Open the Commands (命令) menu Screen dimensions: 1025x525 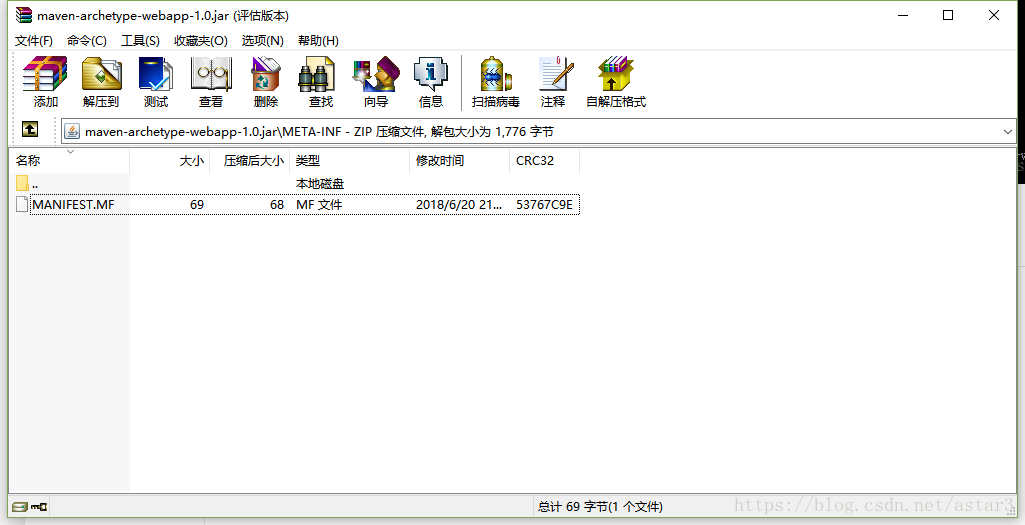point(86,41)
